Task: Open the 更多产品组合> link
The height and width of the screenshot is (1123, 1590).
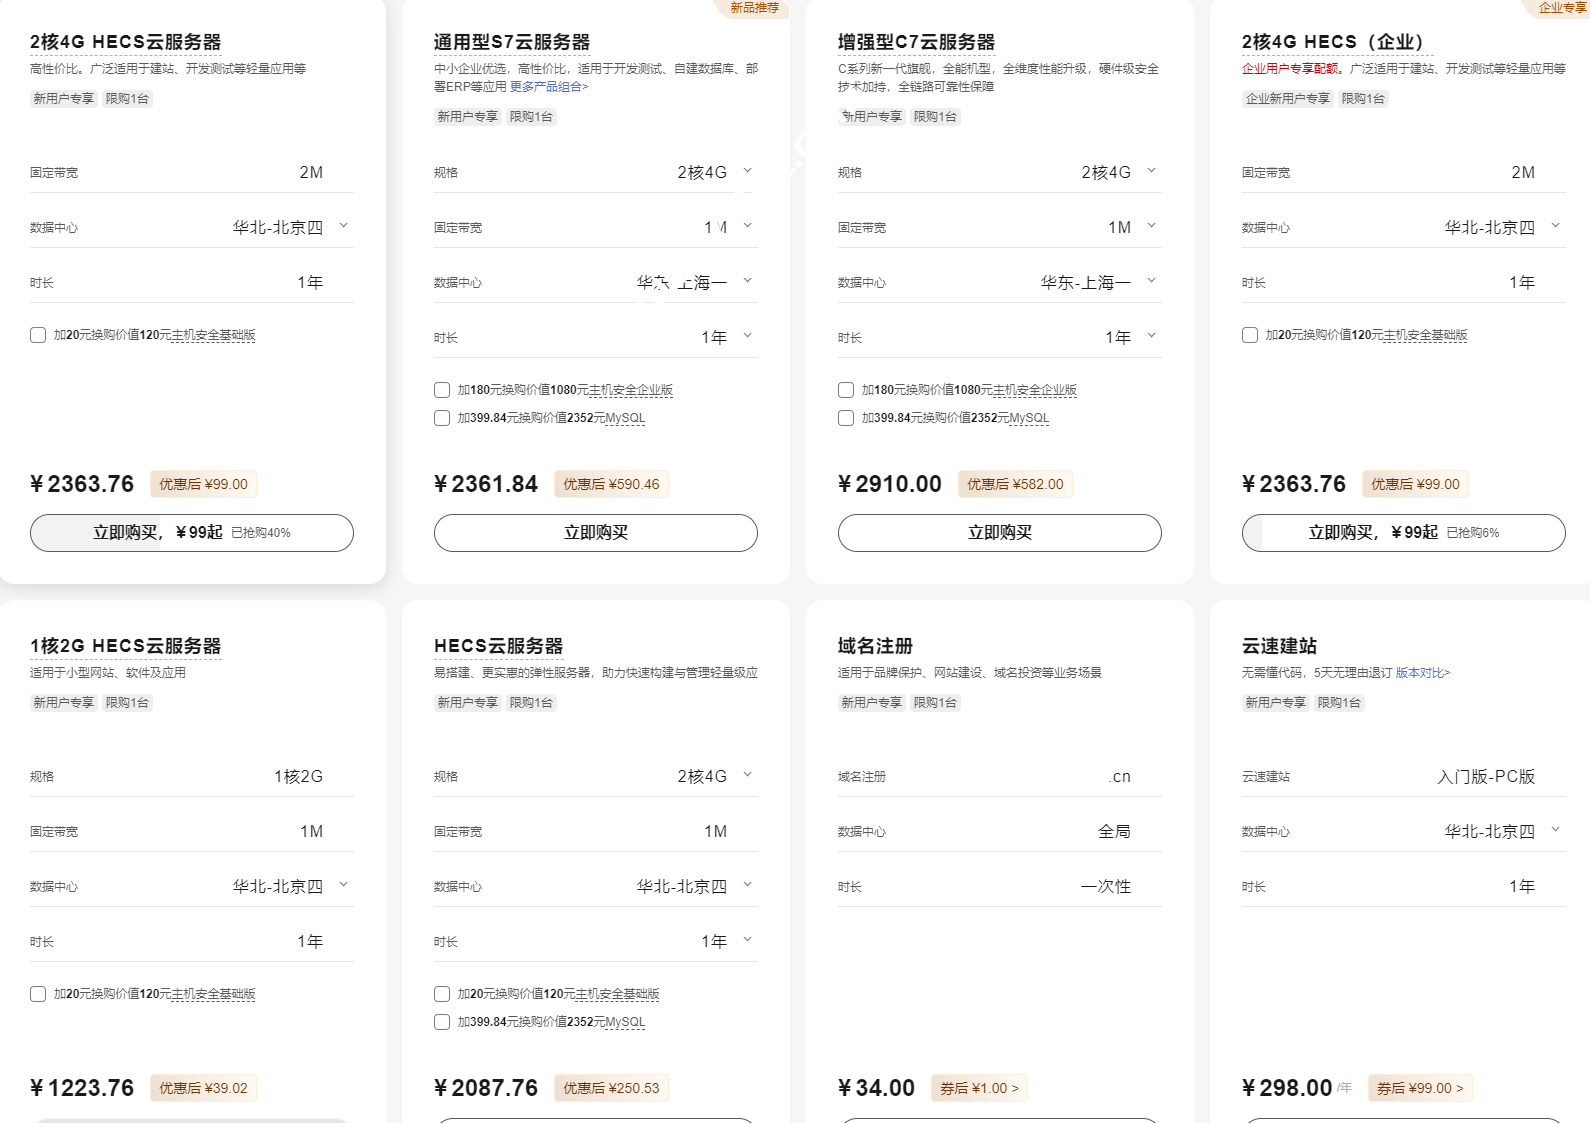Action: click(x=549, y=87)
